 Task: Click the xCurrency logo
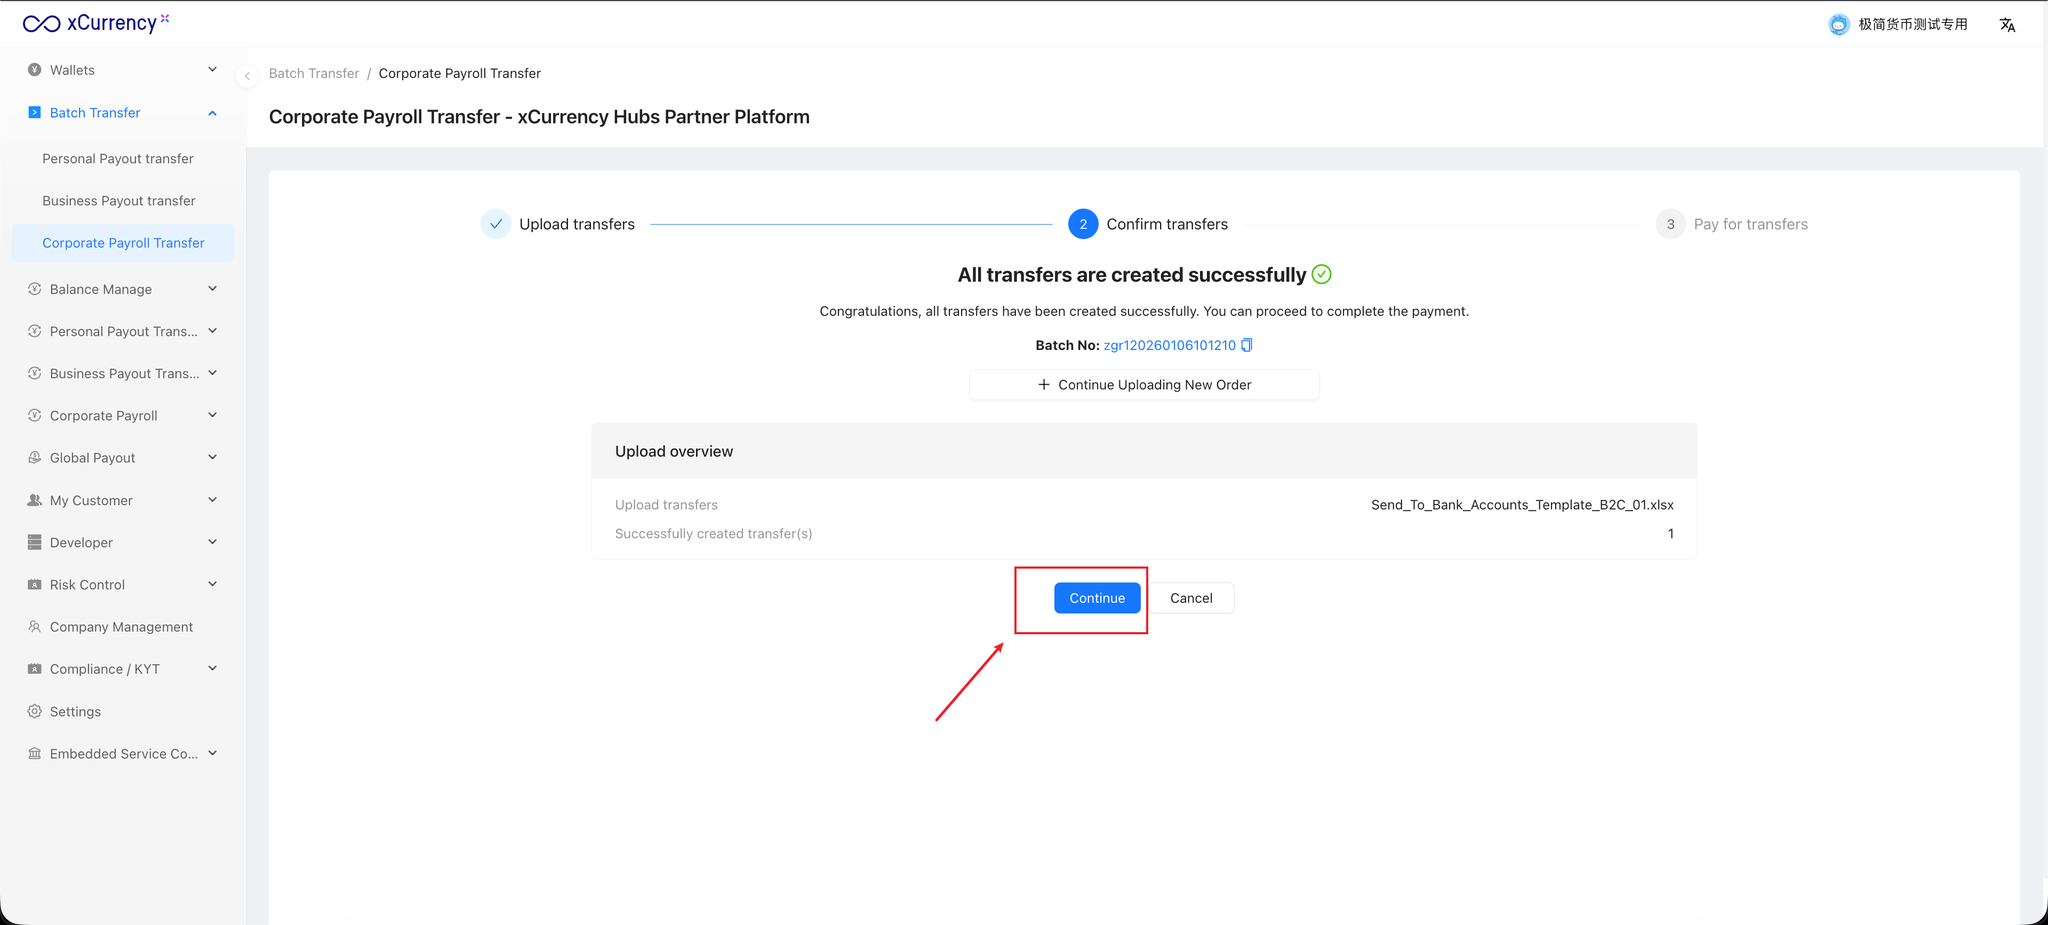(95, 23)
